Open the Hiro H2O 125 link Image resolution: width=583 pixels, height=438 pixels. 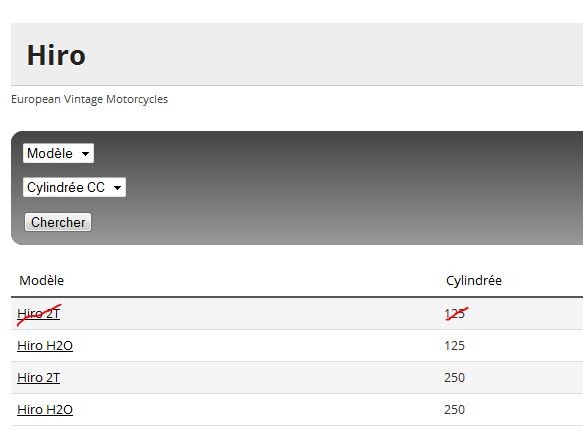[x=45, y=346]
